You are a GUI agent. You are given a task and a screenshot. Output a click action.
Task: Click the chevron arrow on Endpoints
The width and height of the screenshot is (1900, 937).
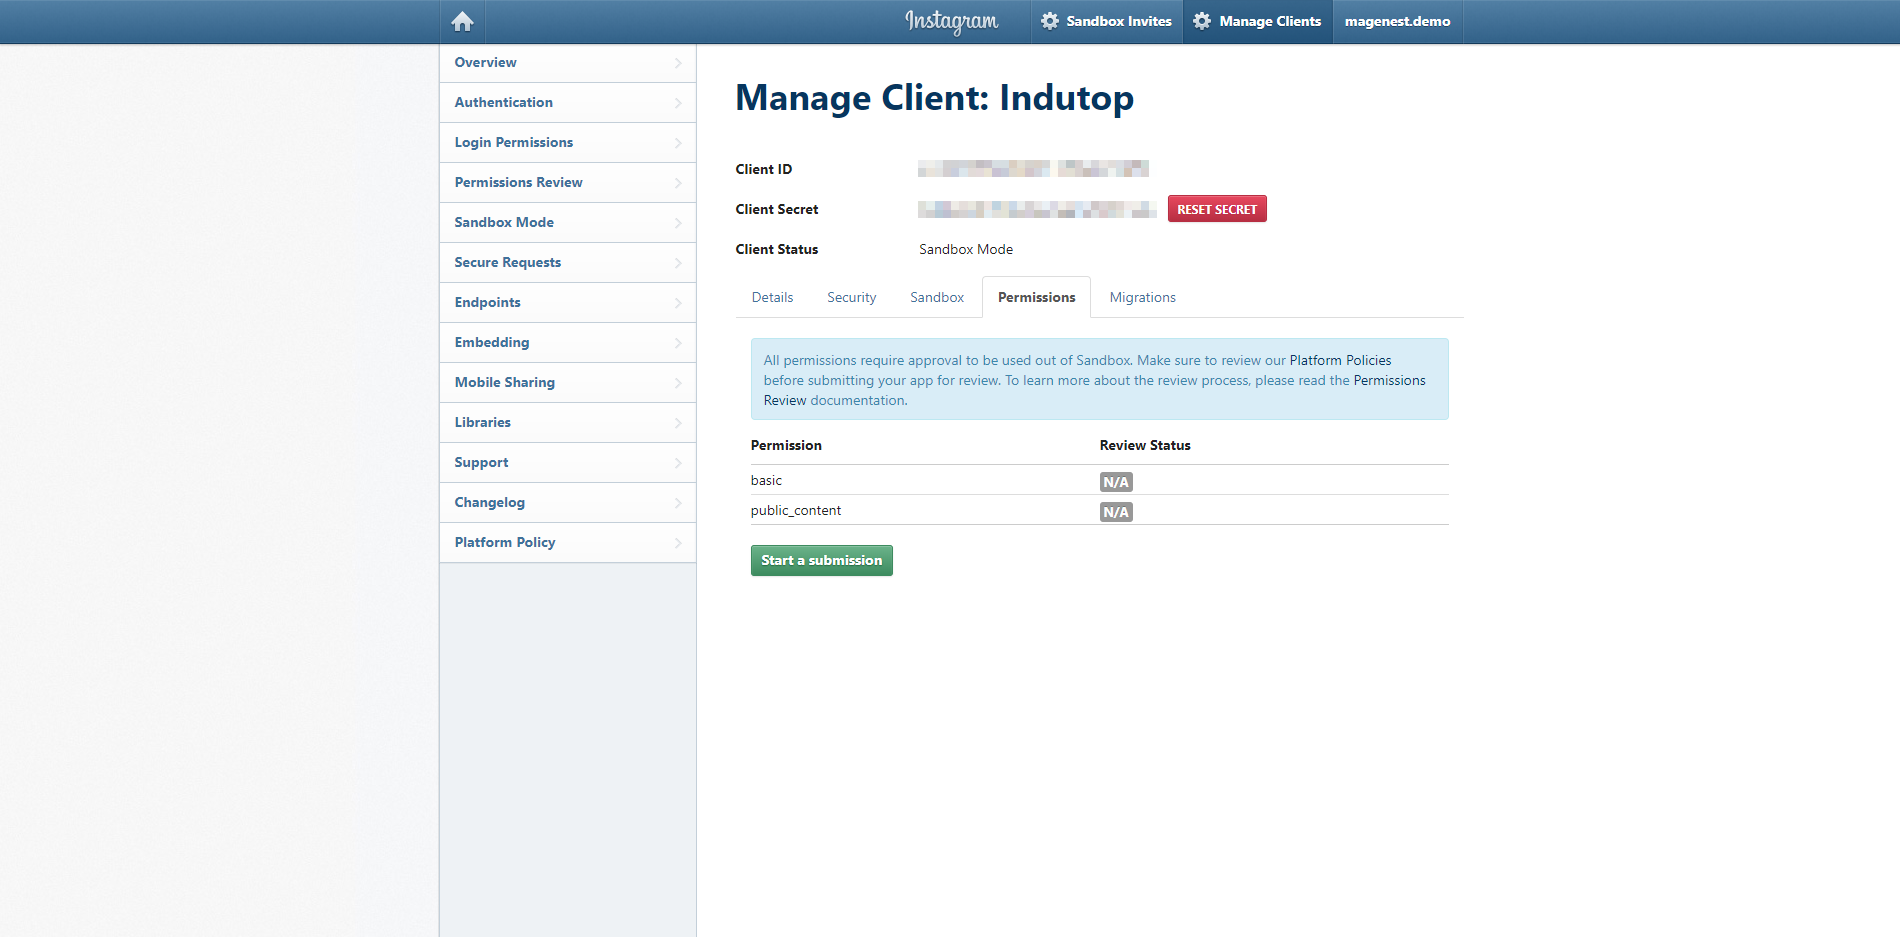(678, 303)
